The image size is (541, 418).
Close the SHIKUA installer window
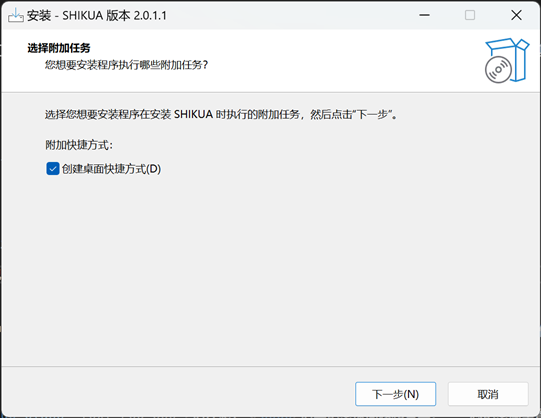coord(516,15)
